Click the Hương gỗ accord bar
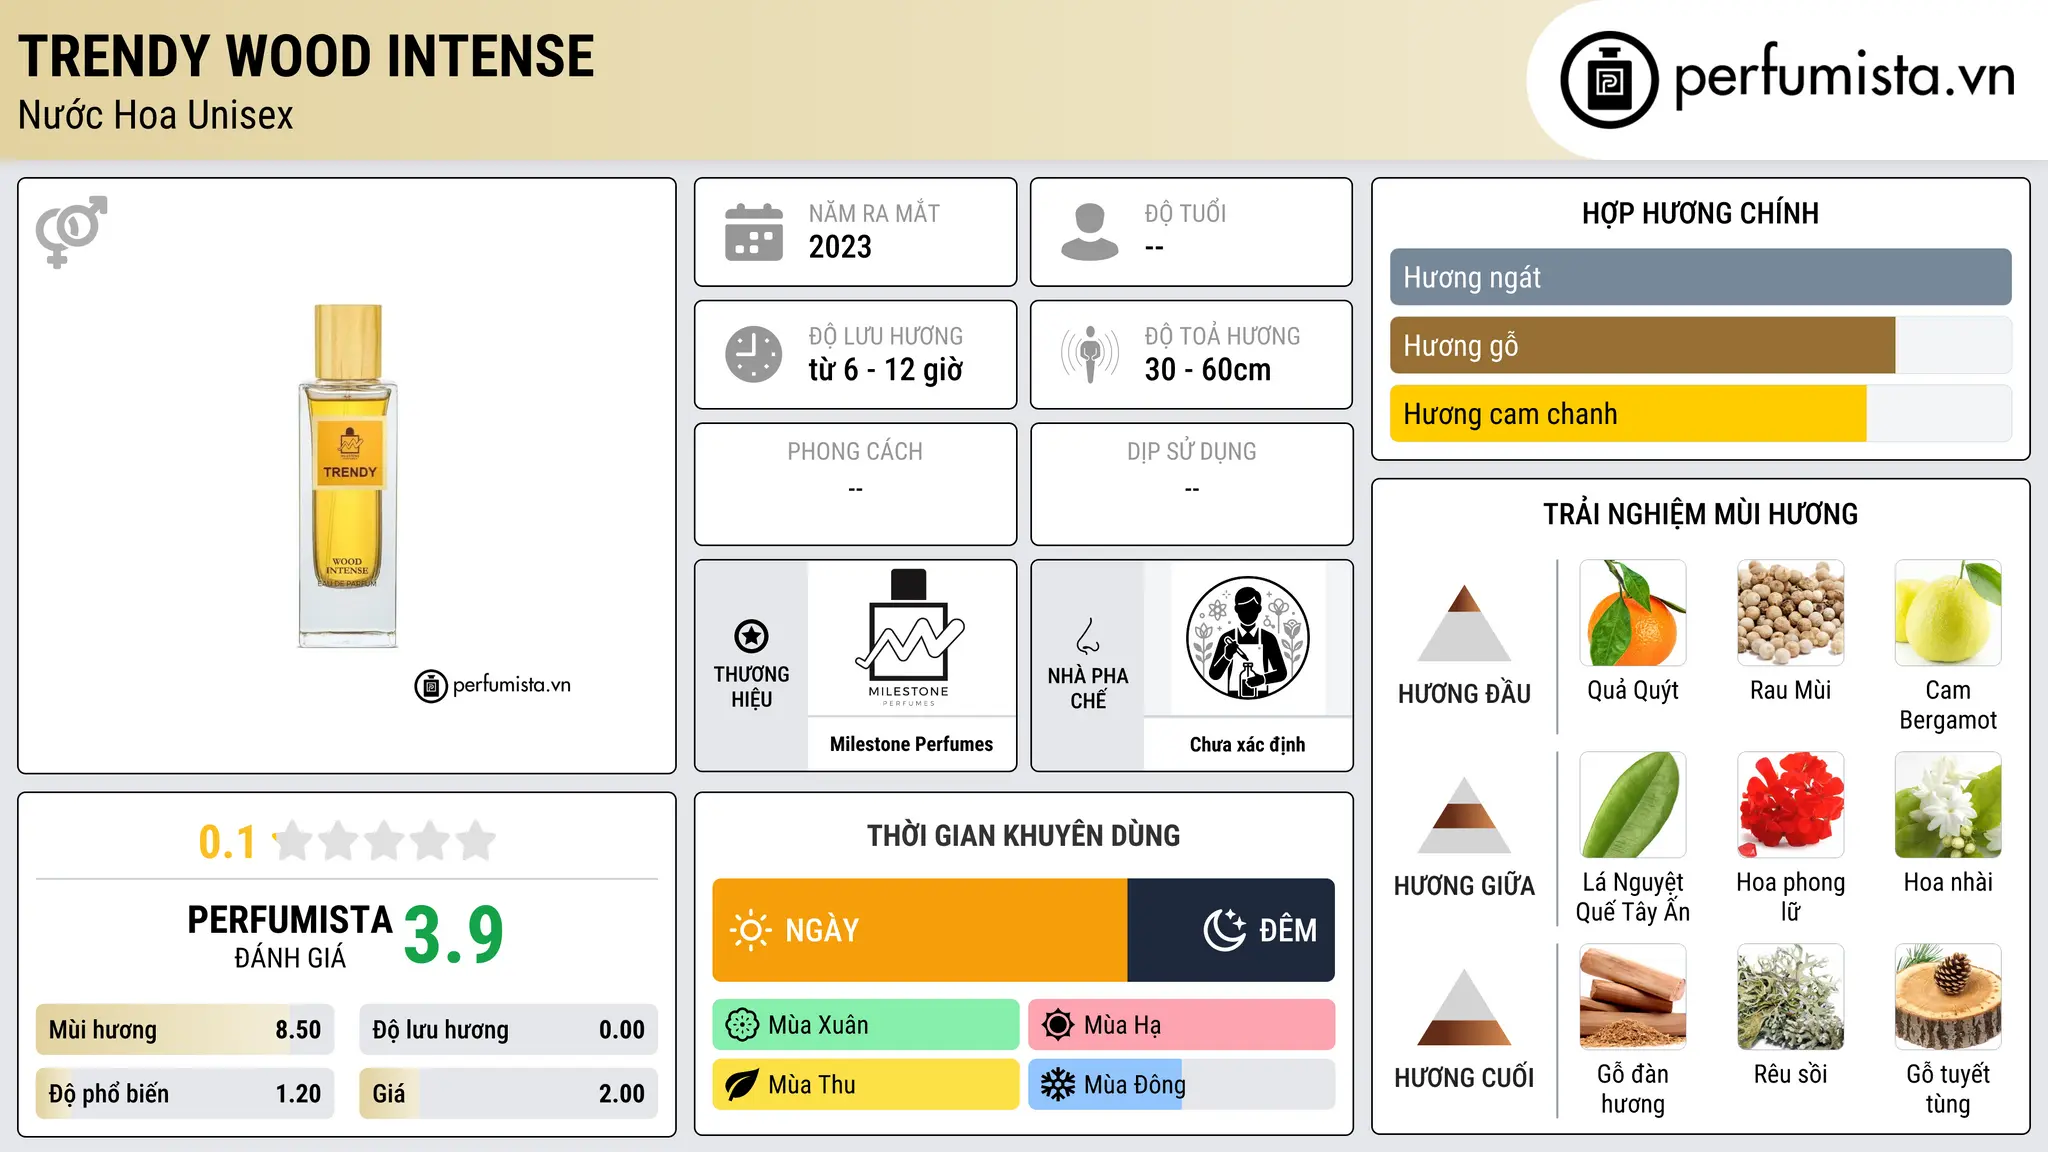The image size is (2048, 1152). 1700,345
